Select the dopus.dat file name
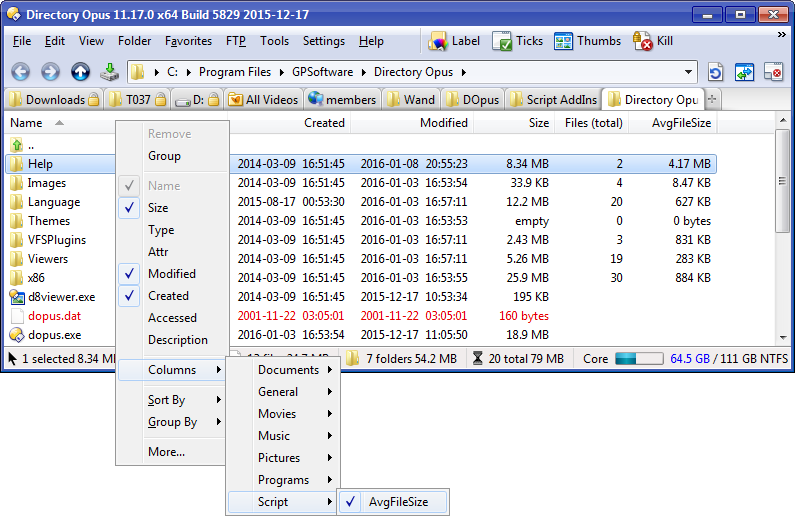 [54, 316]
